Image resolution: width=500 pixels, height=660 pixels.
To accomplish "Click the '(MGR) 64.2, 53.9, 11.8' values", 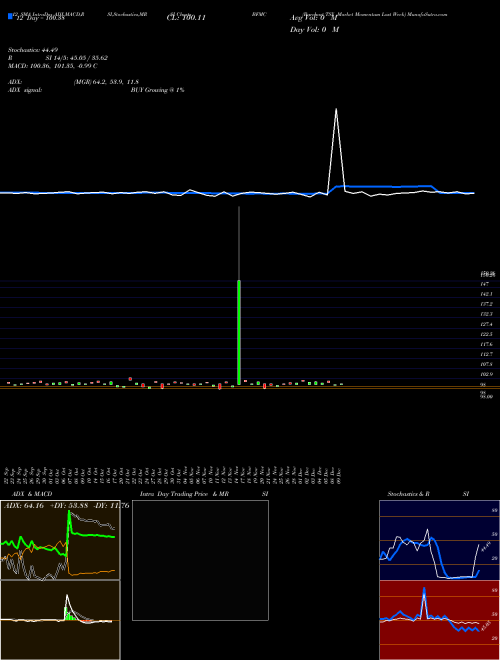I will tap(106, 82).
